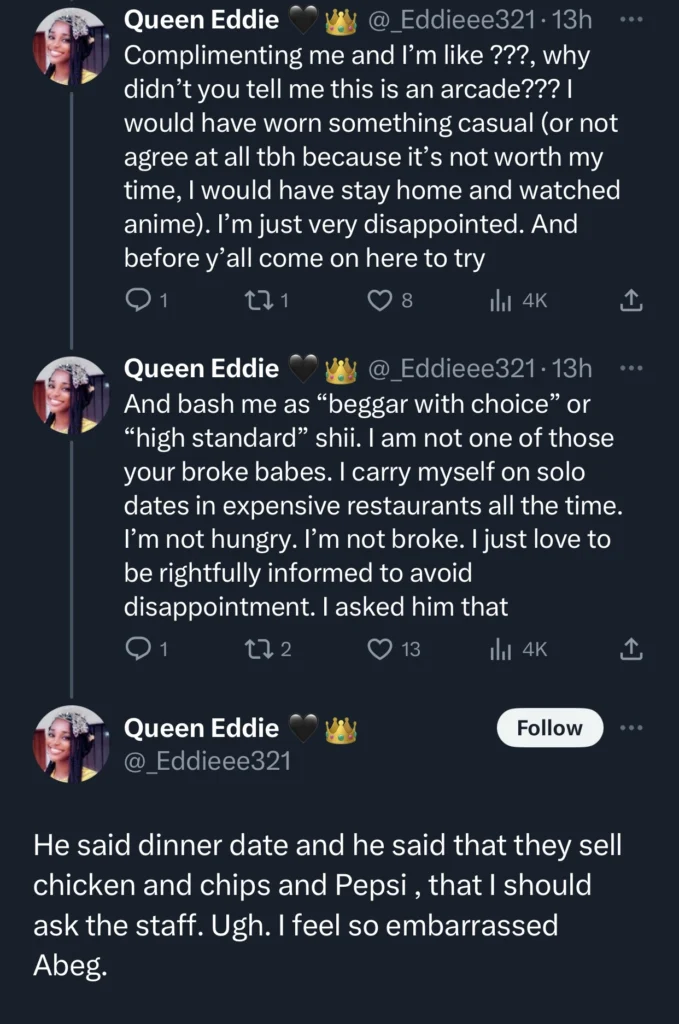Open share options on second tweet

[x=631, y=648]
